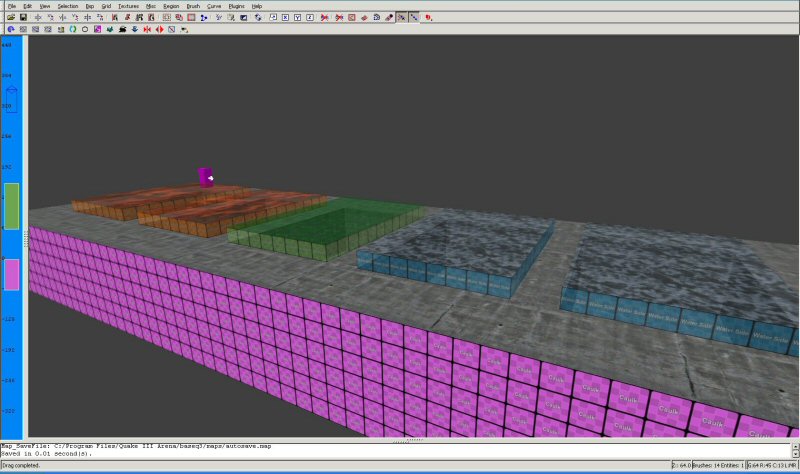Image resolution: width=800 pixels, height=474 pixels.
Task: Click the first flip-axis icon after Save
Action: click(x=39, y=17)
